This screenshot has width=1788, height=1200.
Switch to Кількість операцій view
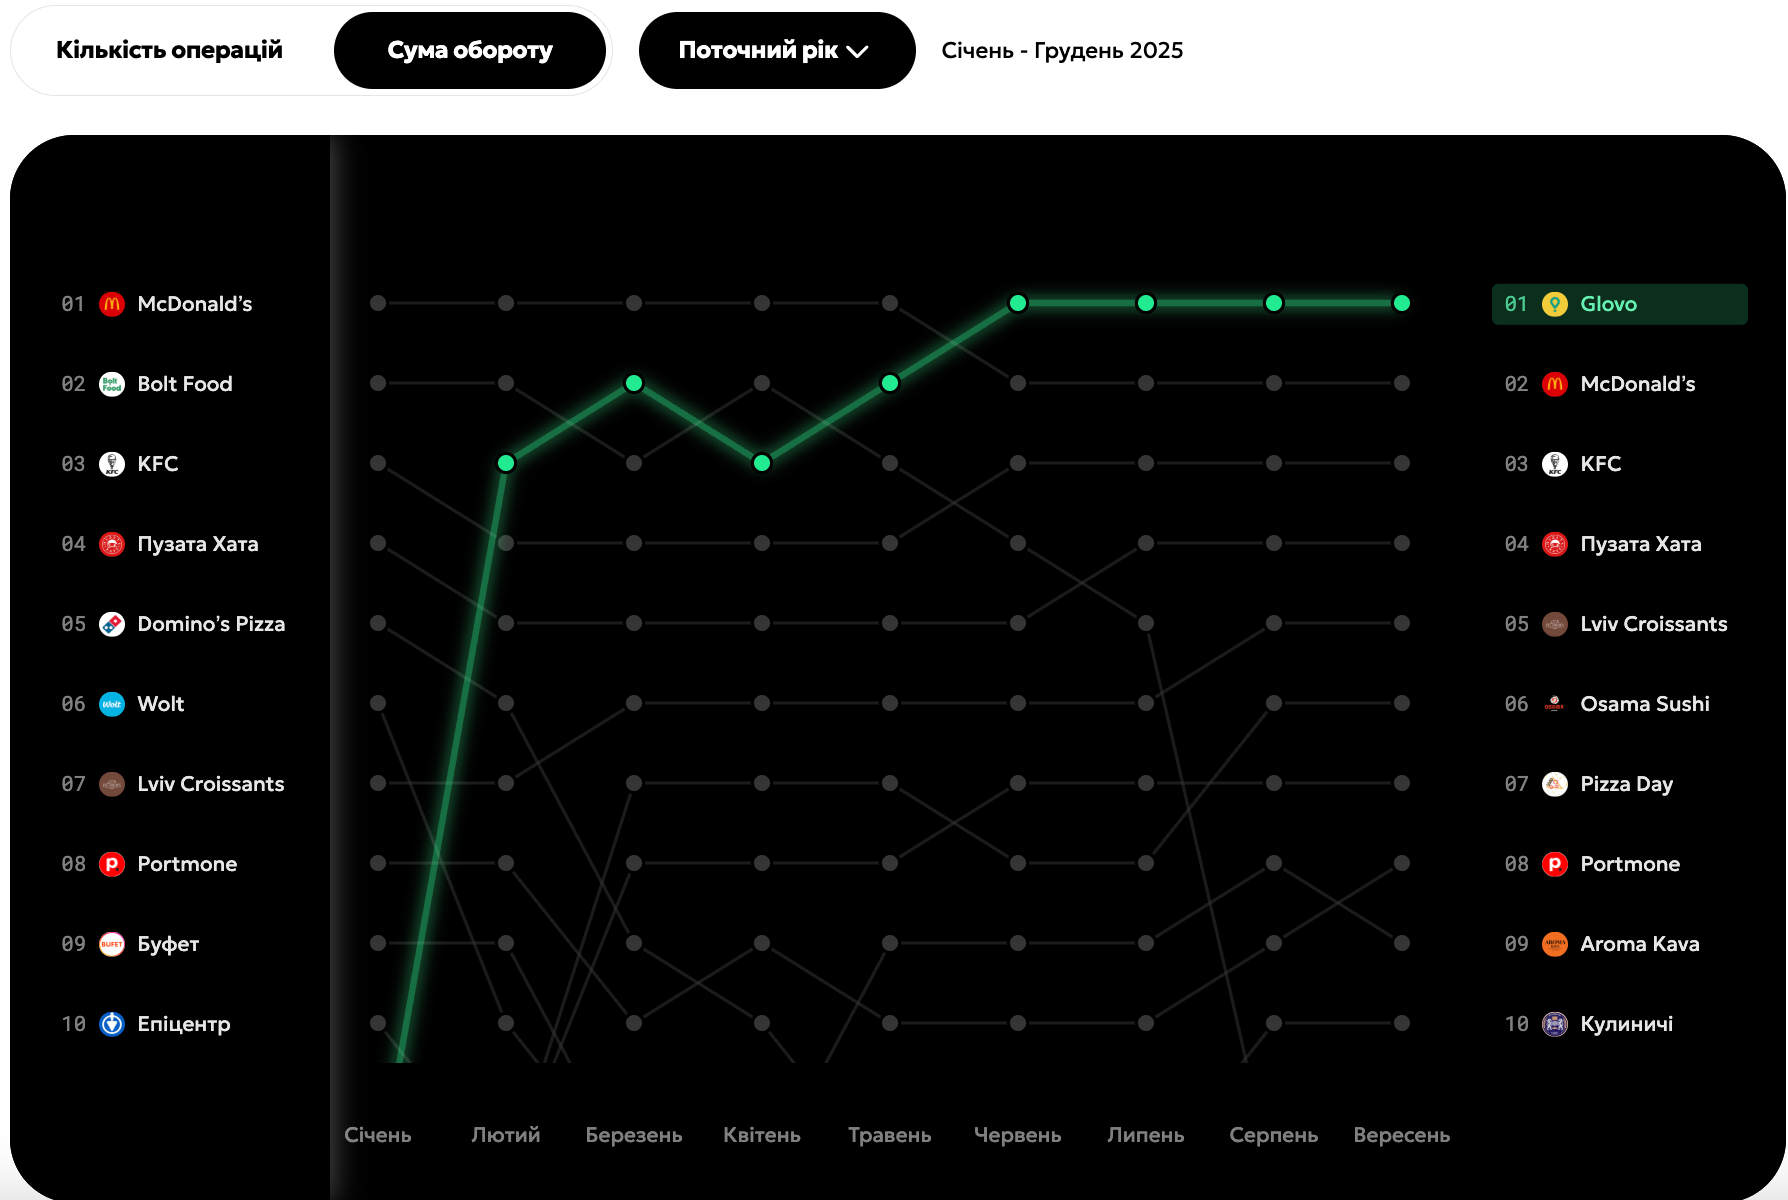coord(169,50)
